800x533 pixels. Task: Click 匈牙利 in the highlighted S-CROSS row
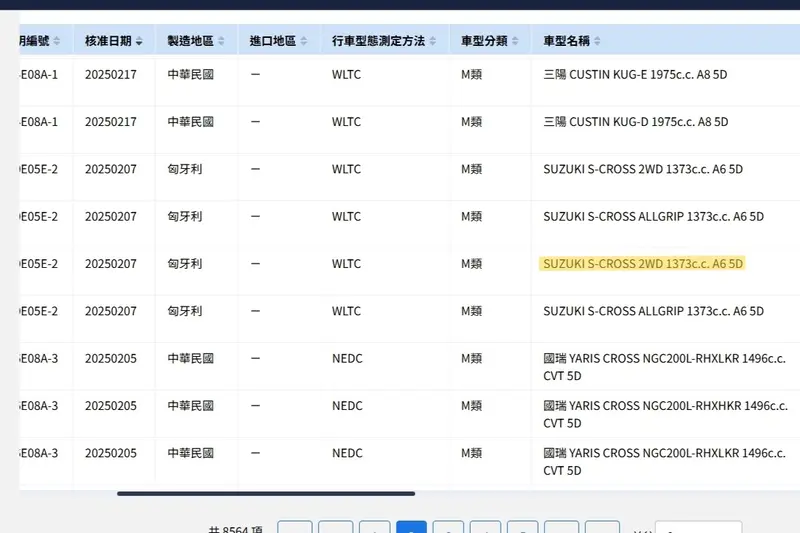click(185, 264)
